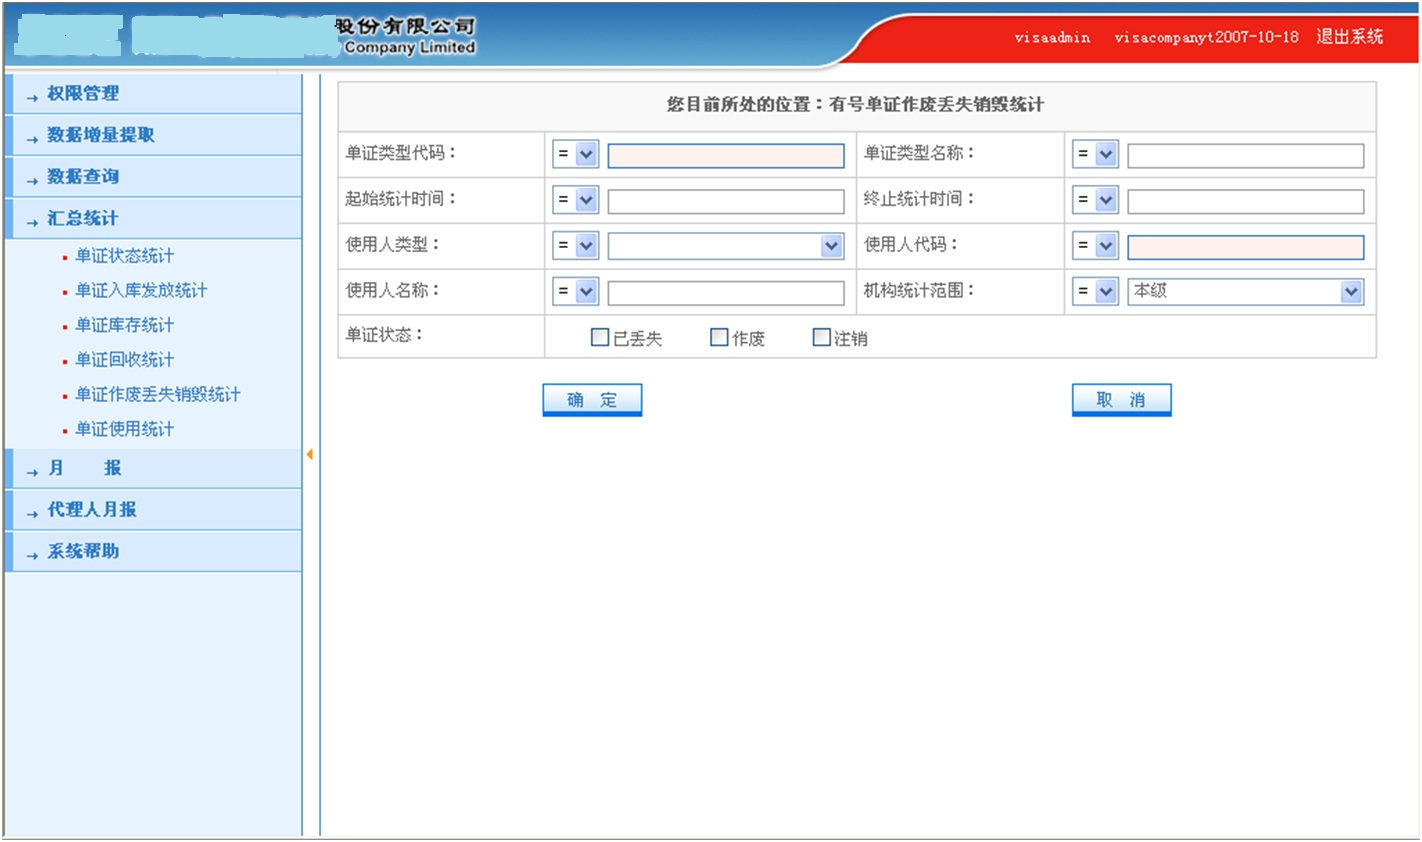Collapse the 汇总统计 menu
The width and height of the screenshot is (1422, 842).
(153, 218)
